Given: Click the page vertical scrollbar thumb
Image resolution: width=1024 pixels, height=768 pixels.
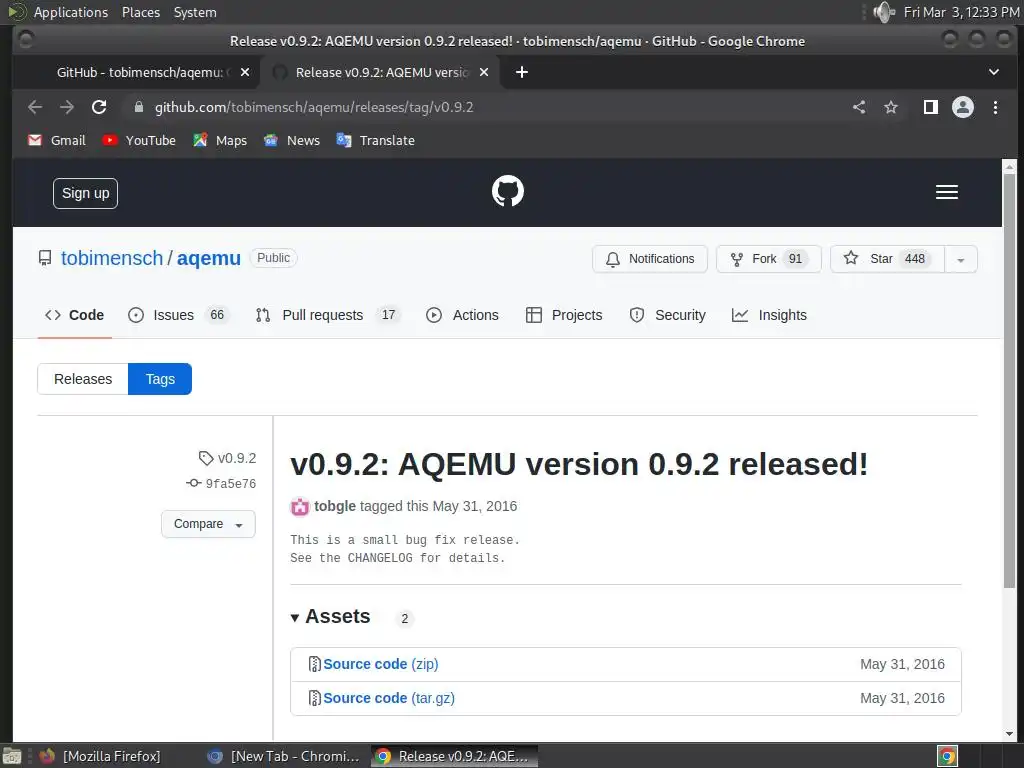Looking at the screenshot, I should [x=1010, y=379].
